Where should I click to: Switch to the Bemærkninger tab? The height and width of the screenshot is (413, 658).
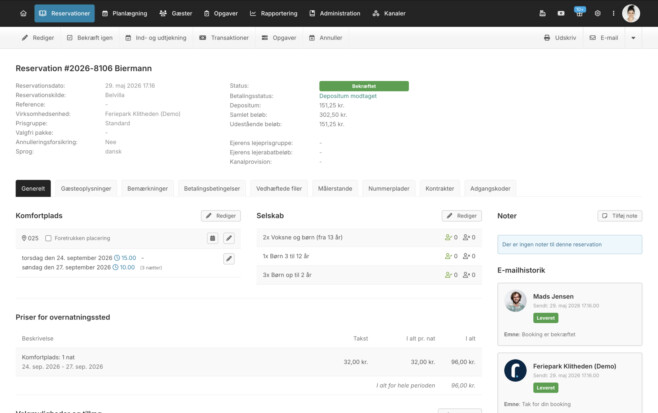(x=147, y=188)
